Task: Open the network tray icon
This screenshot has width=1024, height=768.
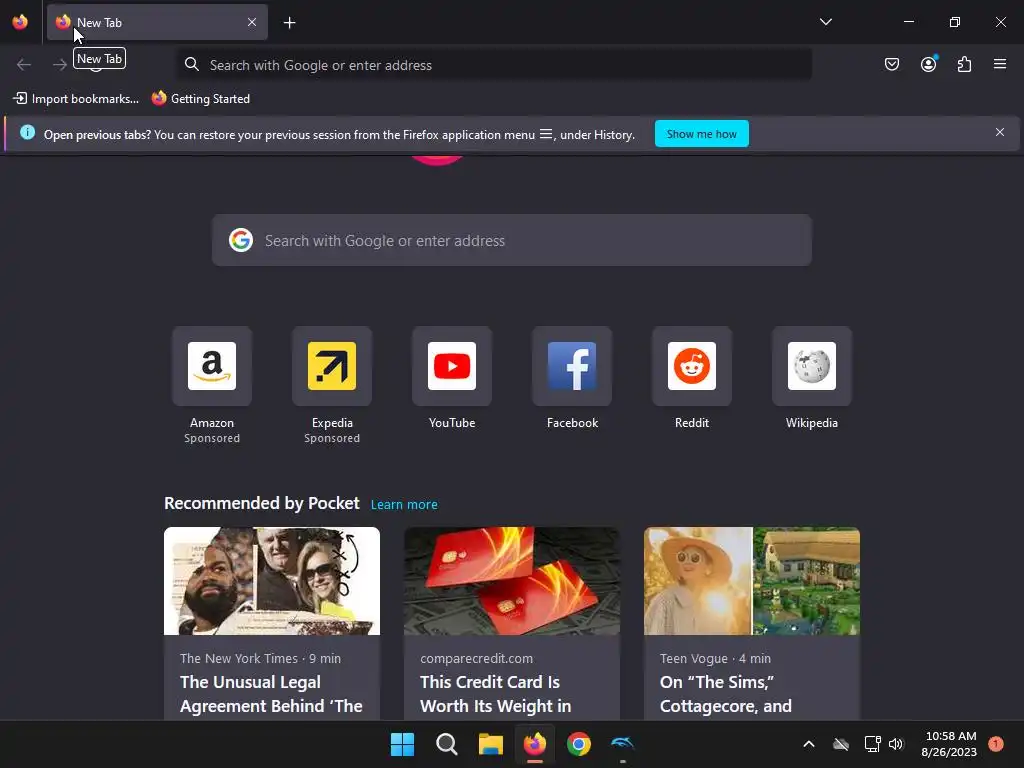Action: tap(872, 744)
